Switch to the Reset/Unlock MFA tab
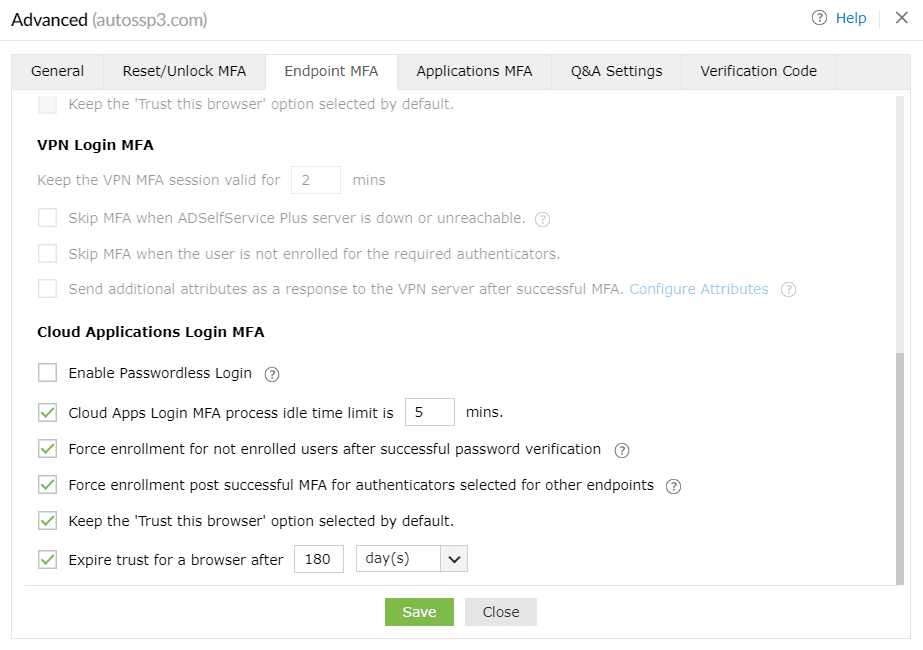This screenshot has width=923, height=650. coord(184,71)
